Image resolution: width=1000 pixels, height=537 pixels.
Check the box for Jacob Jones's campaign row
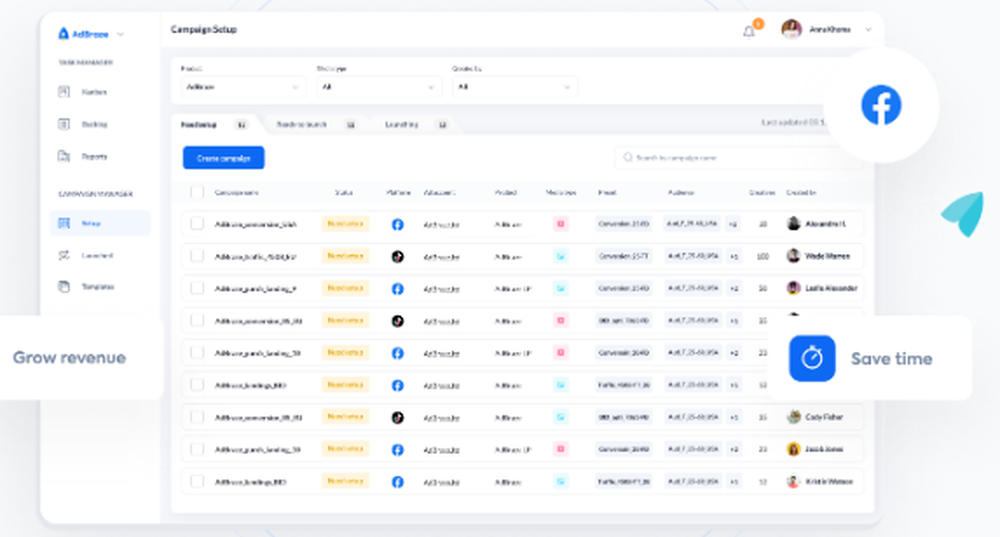tap(197, 449)
